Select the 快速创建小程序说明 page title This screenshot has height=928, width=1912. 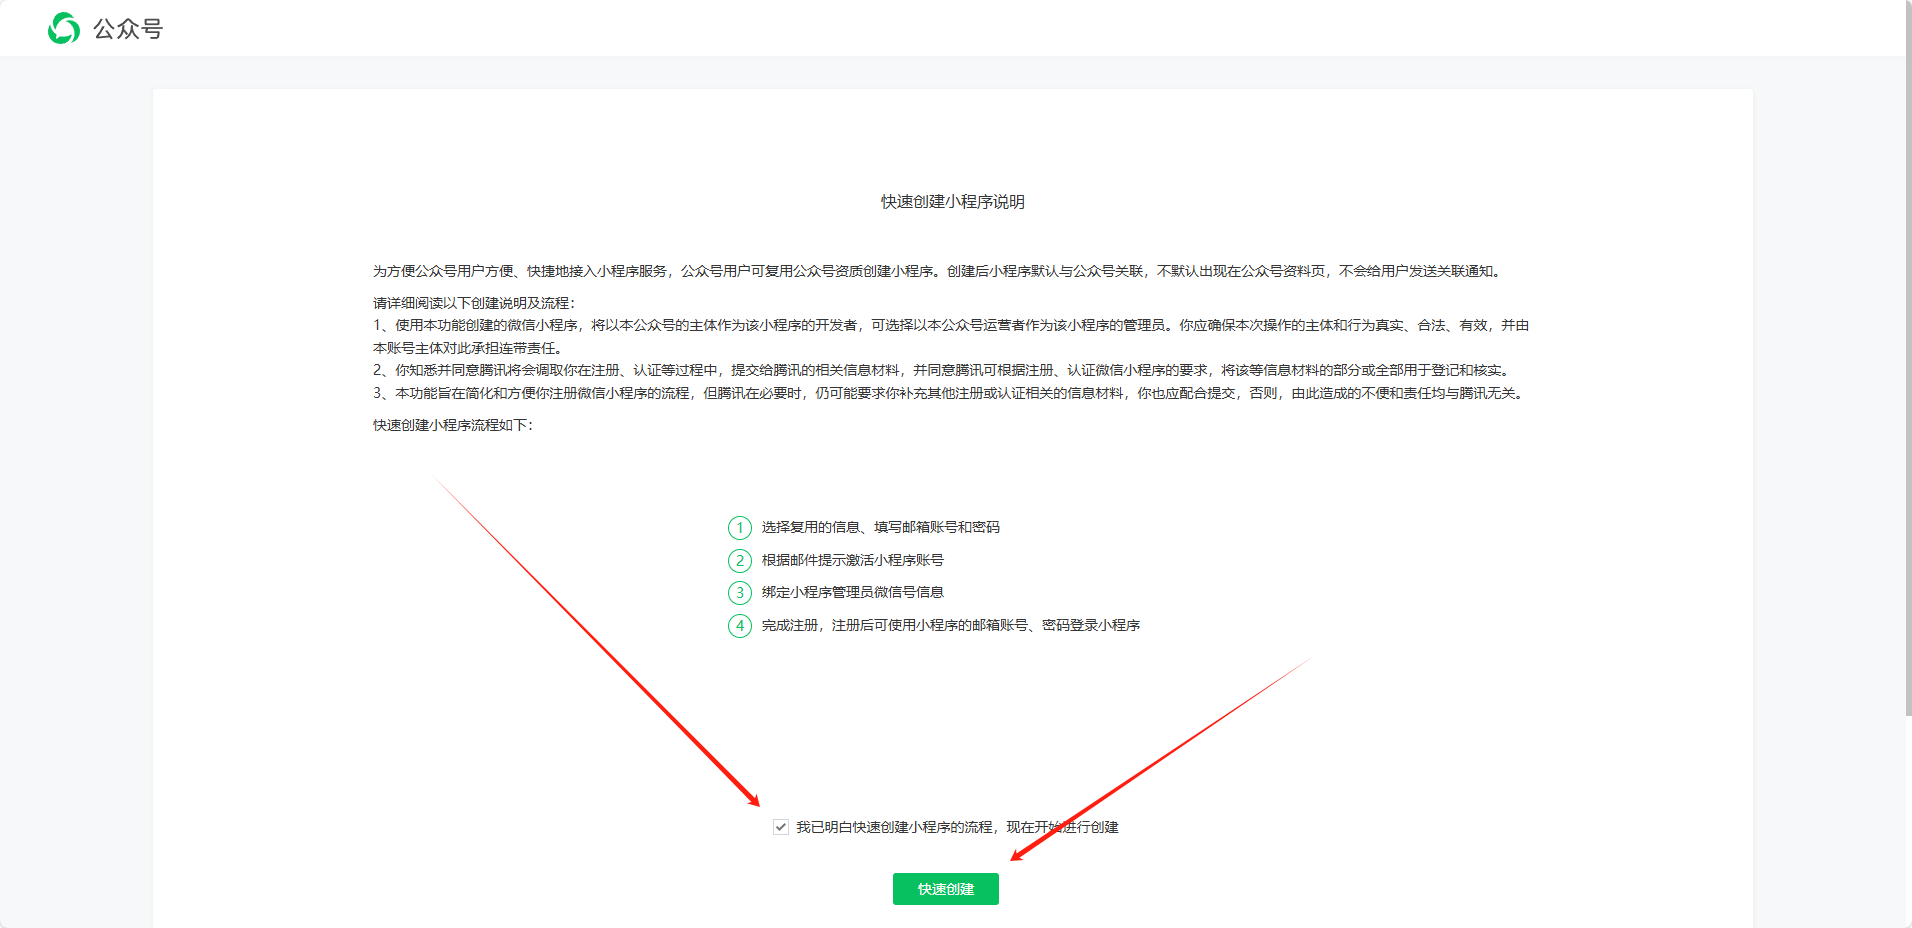coord(953,201)
